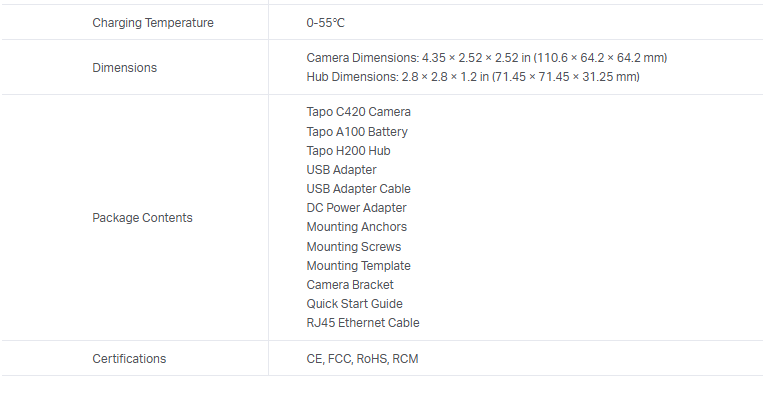Viewport: 765px width, 401px height.
Task: Click the Dimensions row label
Action: 124,67
